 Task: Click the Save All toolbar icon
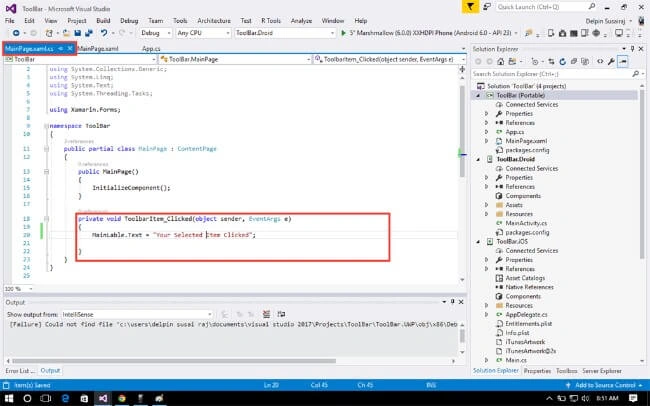point(88,33)
